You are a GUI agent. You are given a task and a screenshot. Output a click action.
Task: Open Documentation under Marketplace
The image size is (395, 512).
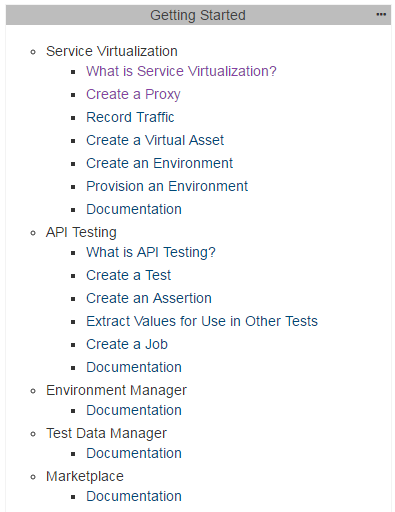(134, 496)
